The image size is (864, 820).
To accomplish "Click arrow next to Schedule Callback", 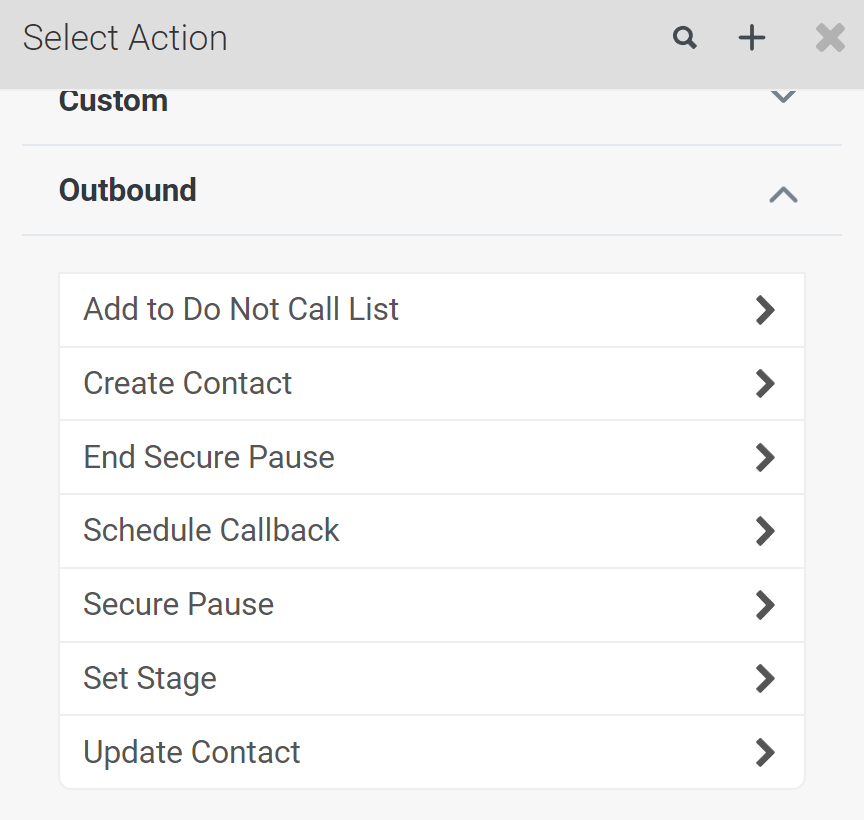I will tap(765, 530).
